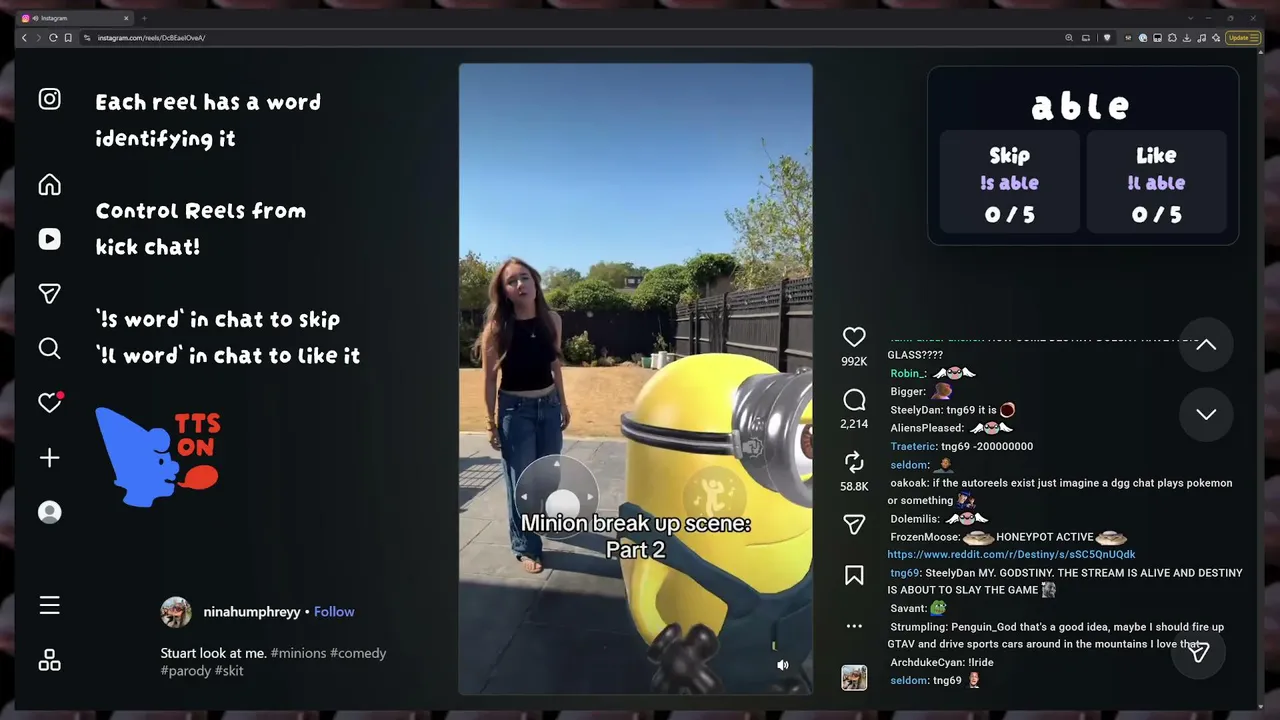Open the reddit.com Destiny link in chat
Screen dimensions: 1280x720
[x=1011, y=554]
